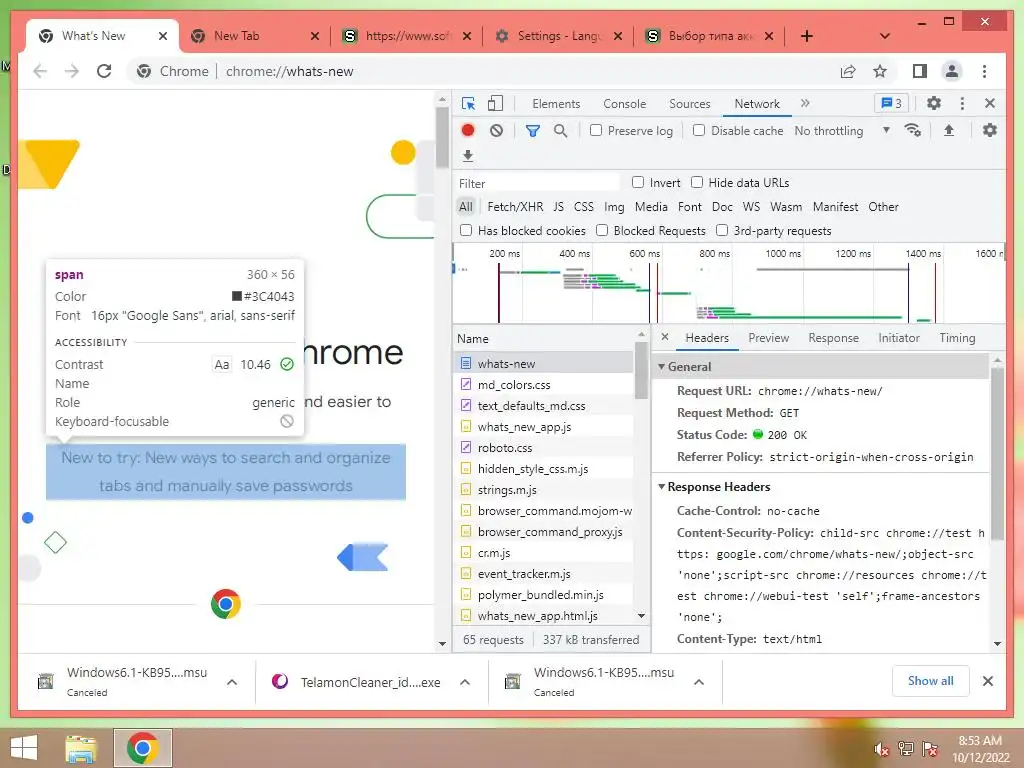
Task: Close the DevTools panel
Action: (x=990, y=103)
